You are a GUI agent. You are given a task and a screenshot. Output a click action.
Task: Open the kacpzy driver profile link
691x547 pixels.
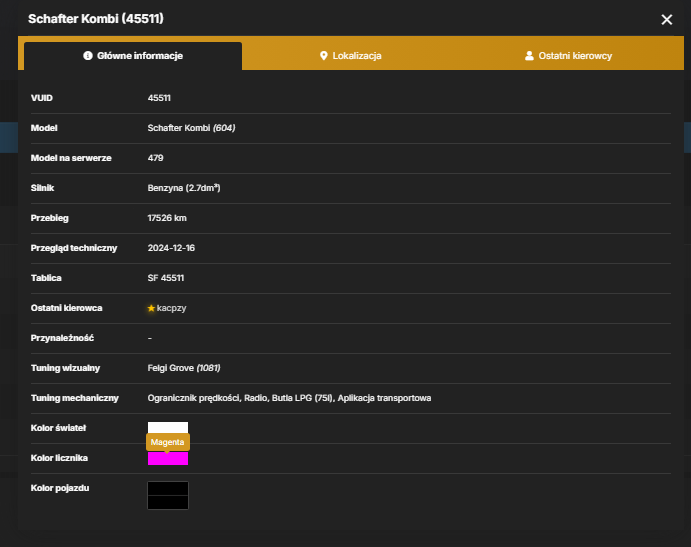[x=171, y=308]
